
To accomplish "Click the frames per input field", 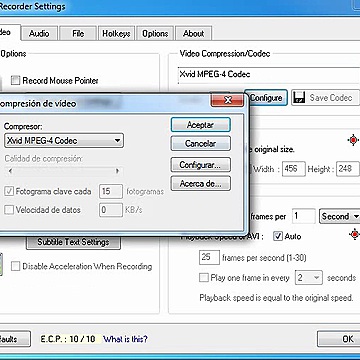I will pyautogui.click(x=304, y=216).
